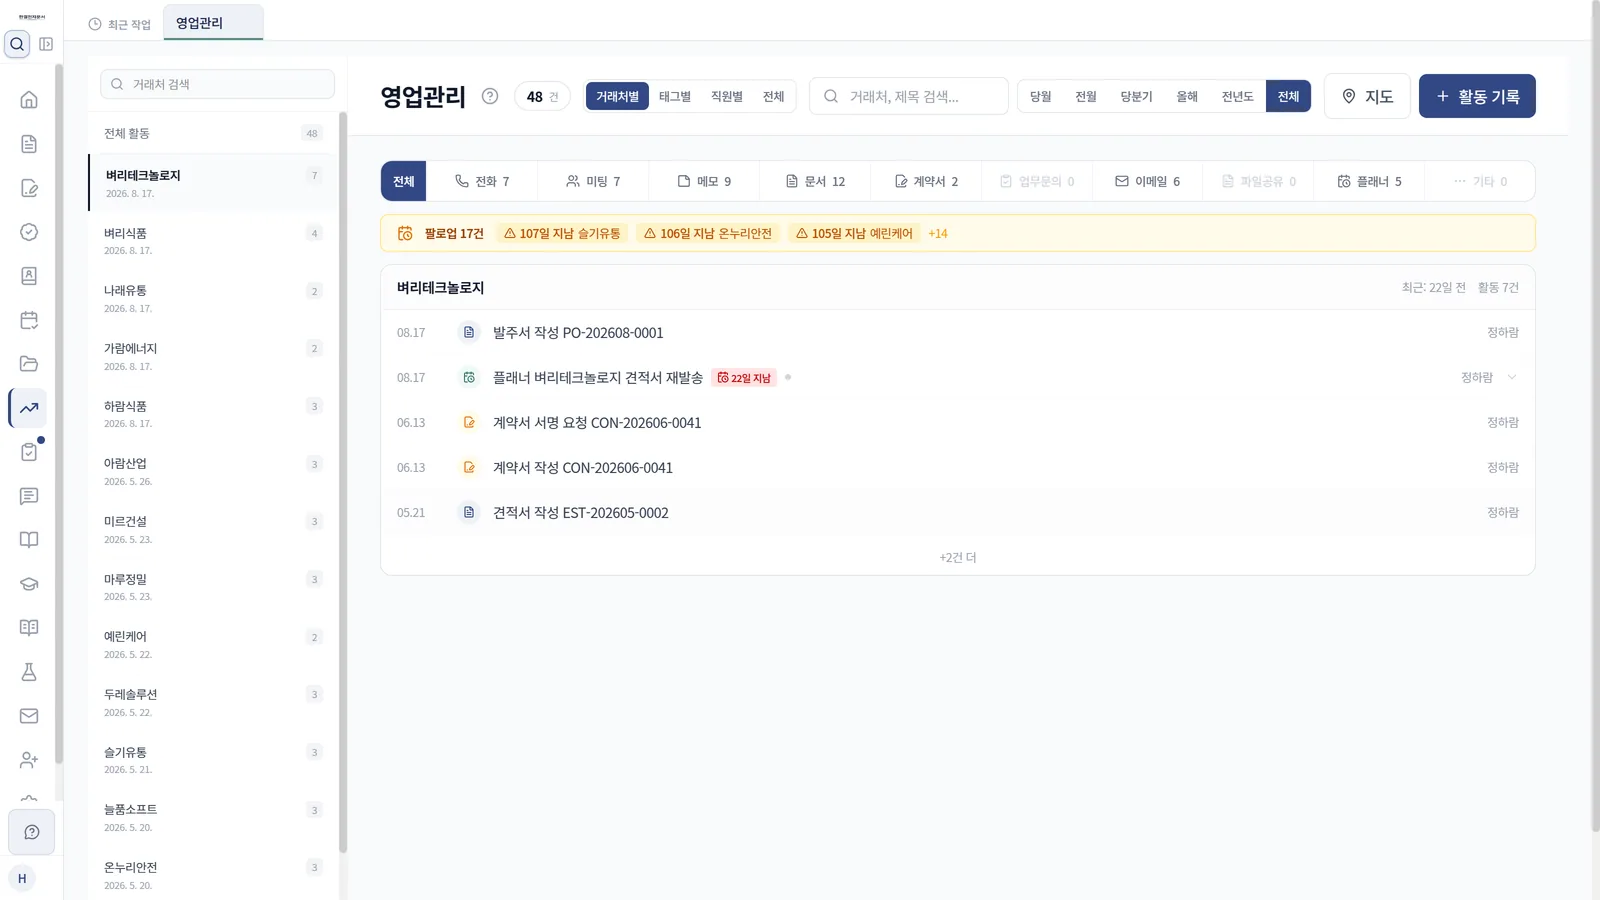Filter activities by 이메일 6 tab
Image resolution: width=1600 pixels, height=900 pixels.
point(1147,181)
